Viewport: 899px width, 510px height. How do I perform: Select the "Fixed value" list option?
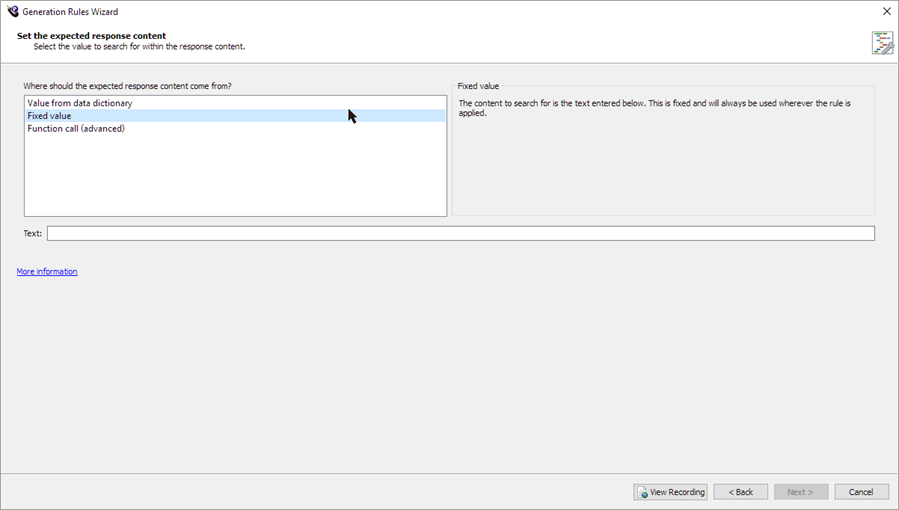pyautogui.click(x=50, y=116)
